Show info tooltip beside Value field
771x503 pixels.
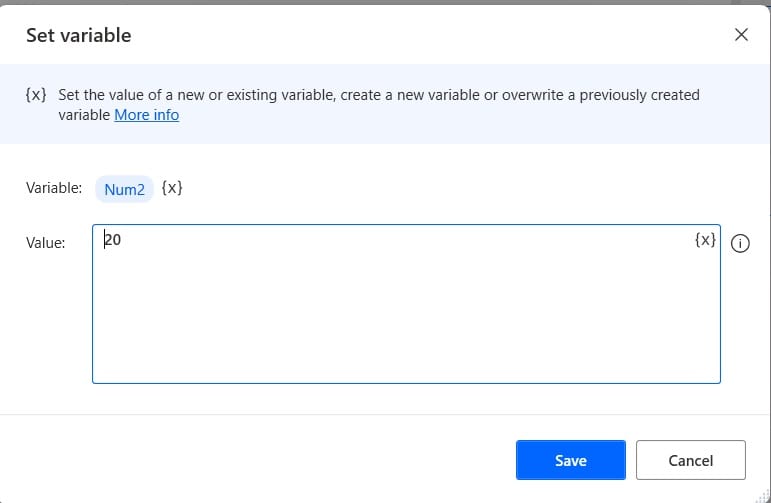pyautogui.click(x=740, y=243)
